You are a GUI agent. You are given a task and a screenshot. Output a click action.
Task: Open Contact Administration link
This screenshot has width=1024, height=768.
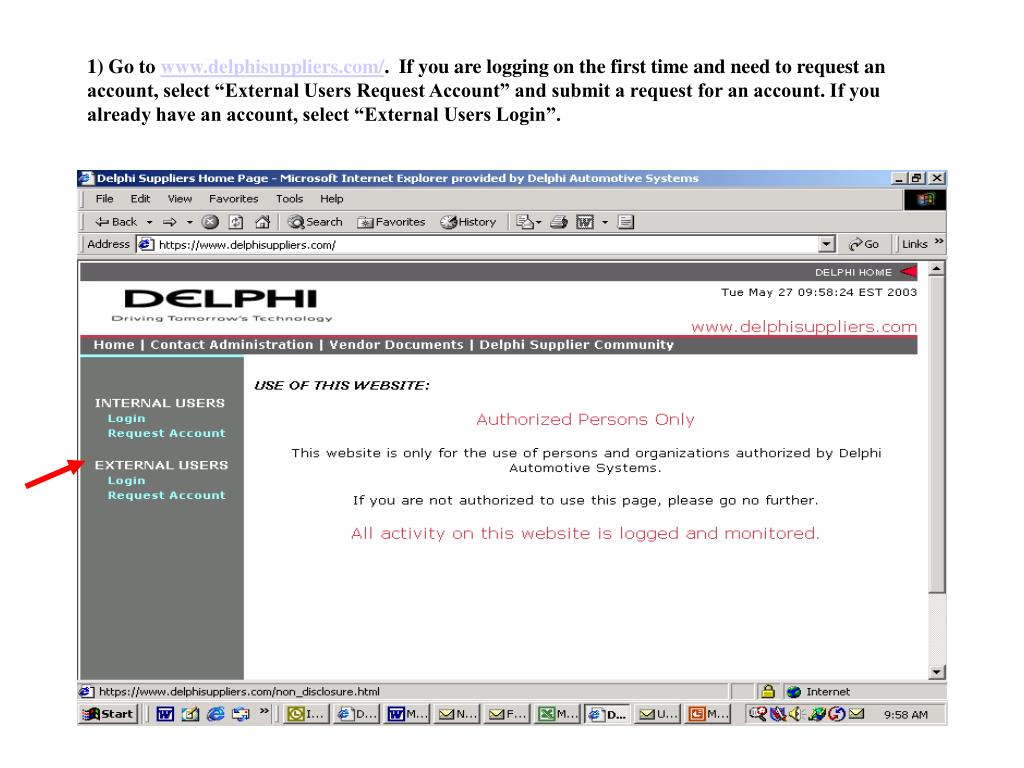point(232,345)
